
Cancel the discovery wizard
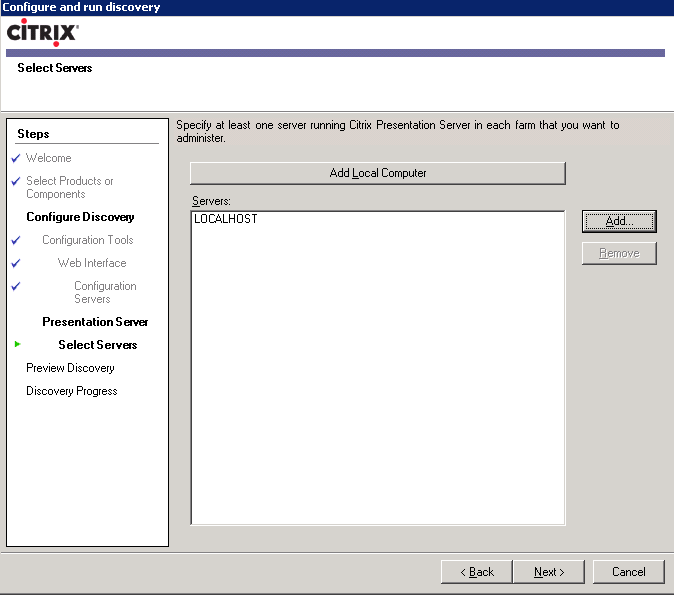coord(628,572)
